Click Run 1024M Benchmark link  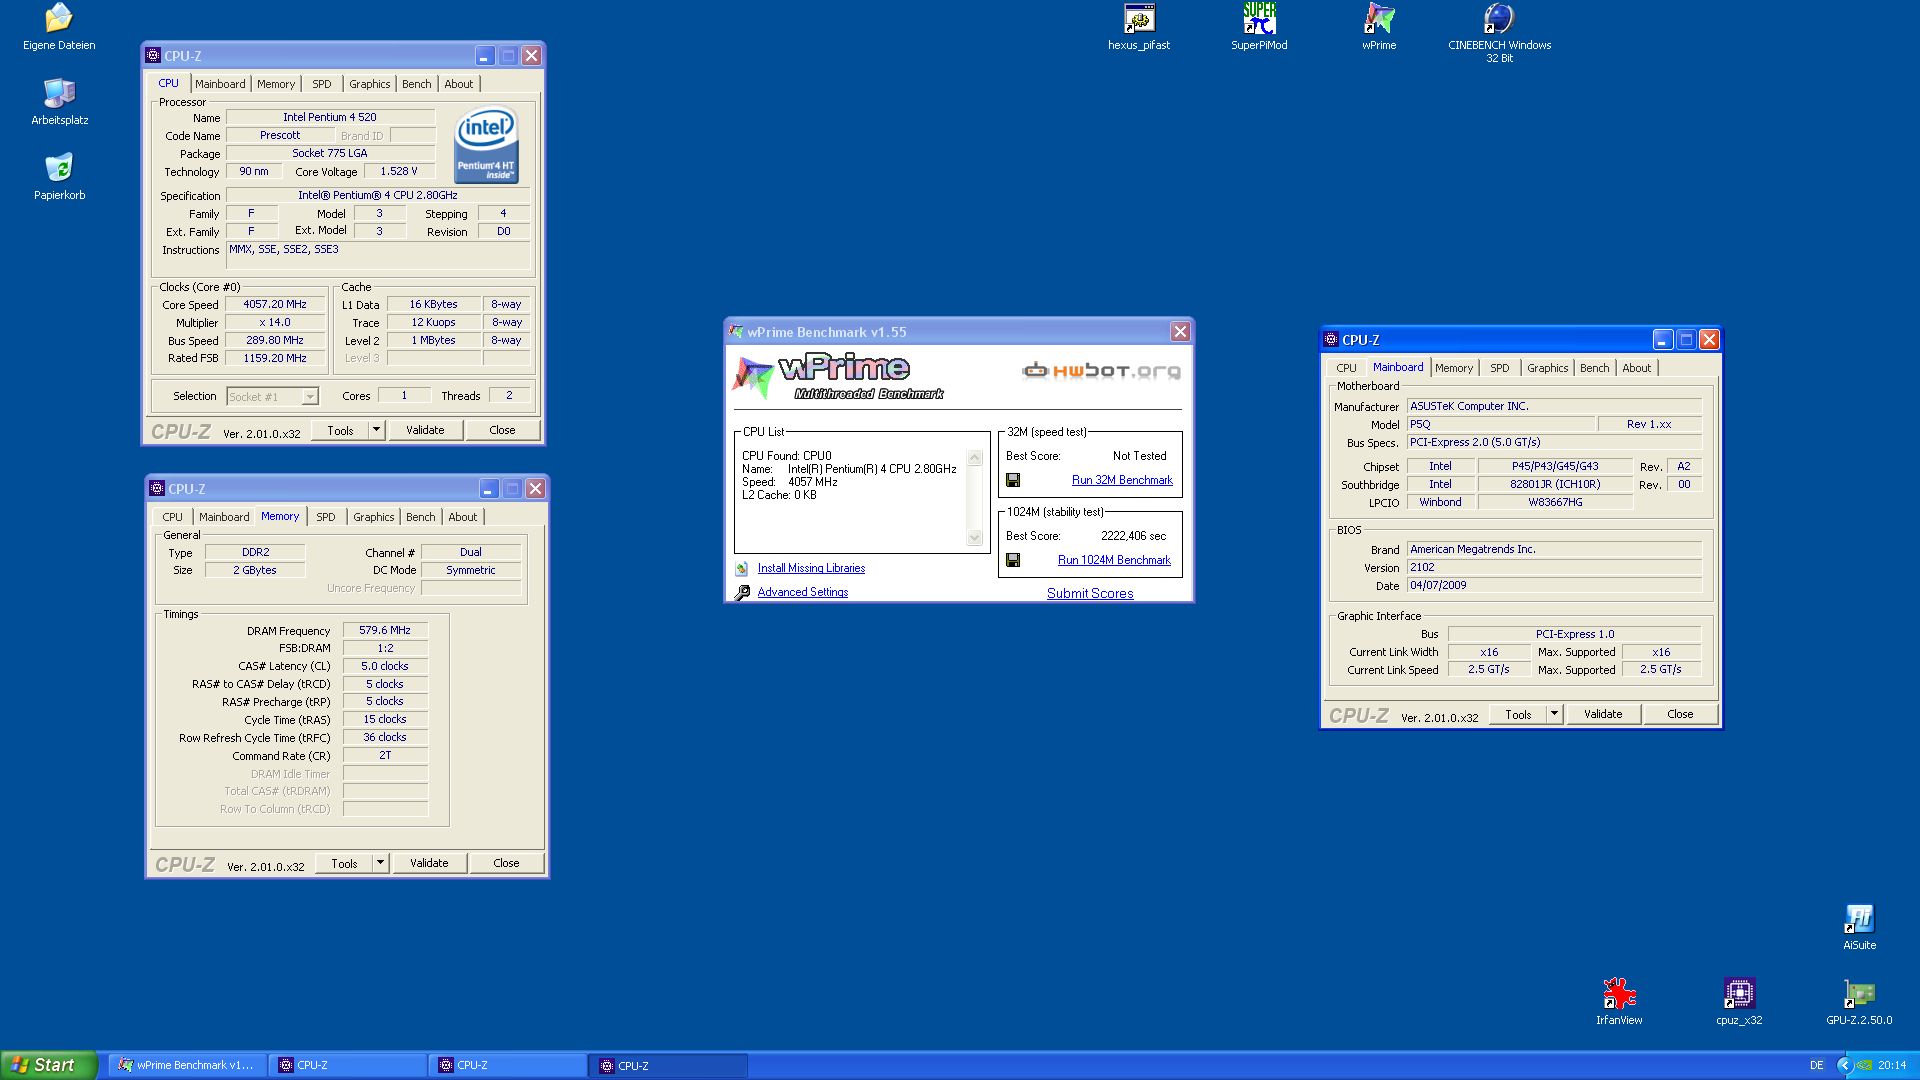(x=1114, y=560)
